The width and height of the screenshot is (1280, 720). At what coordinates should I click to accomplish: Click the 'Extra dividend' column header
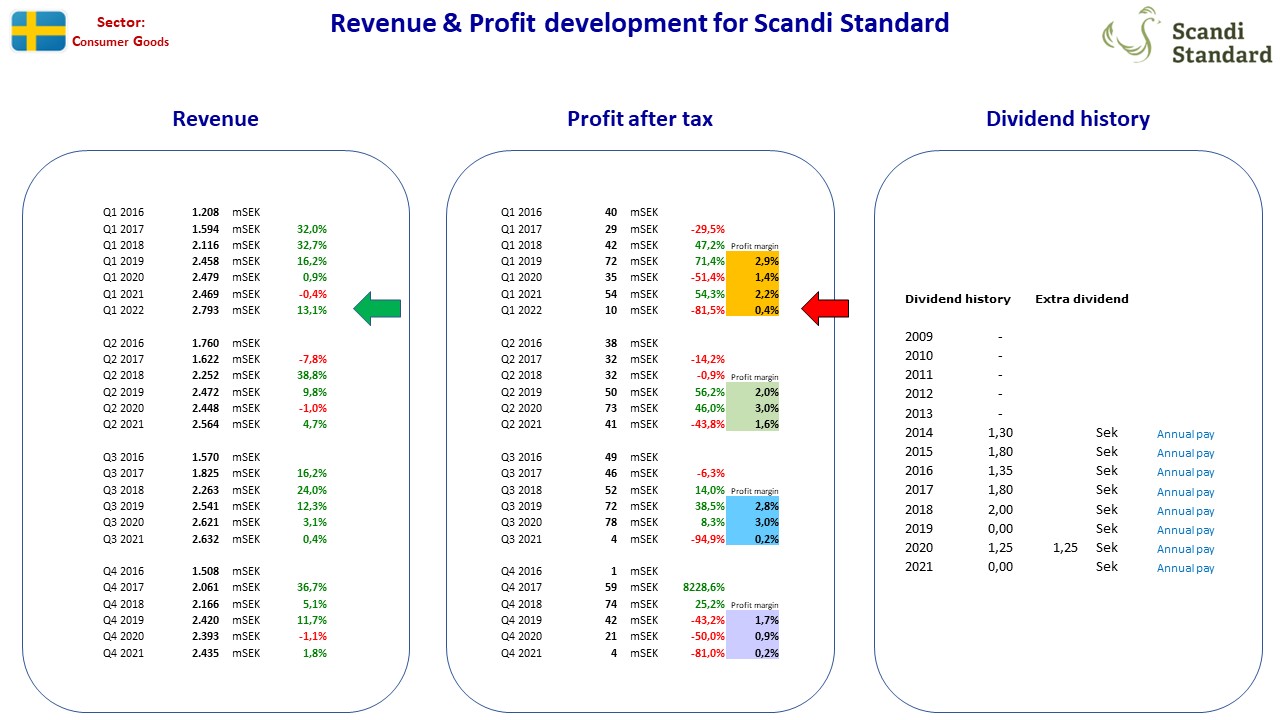coord(1082,299)
